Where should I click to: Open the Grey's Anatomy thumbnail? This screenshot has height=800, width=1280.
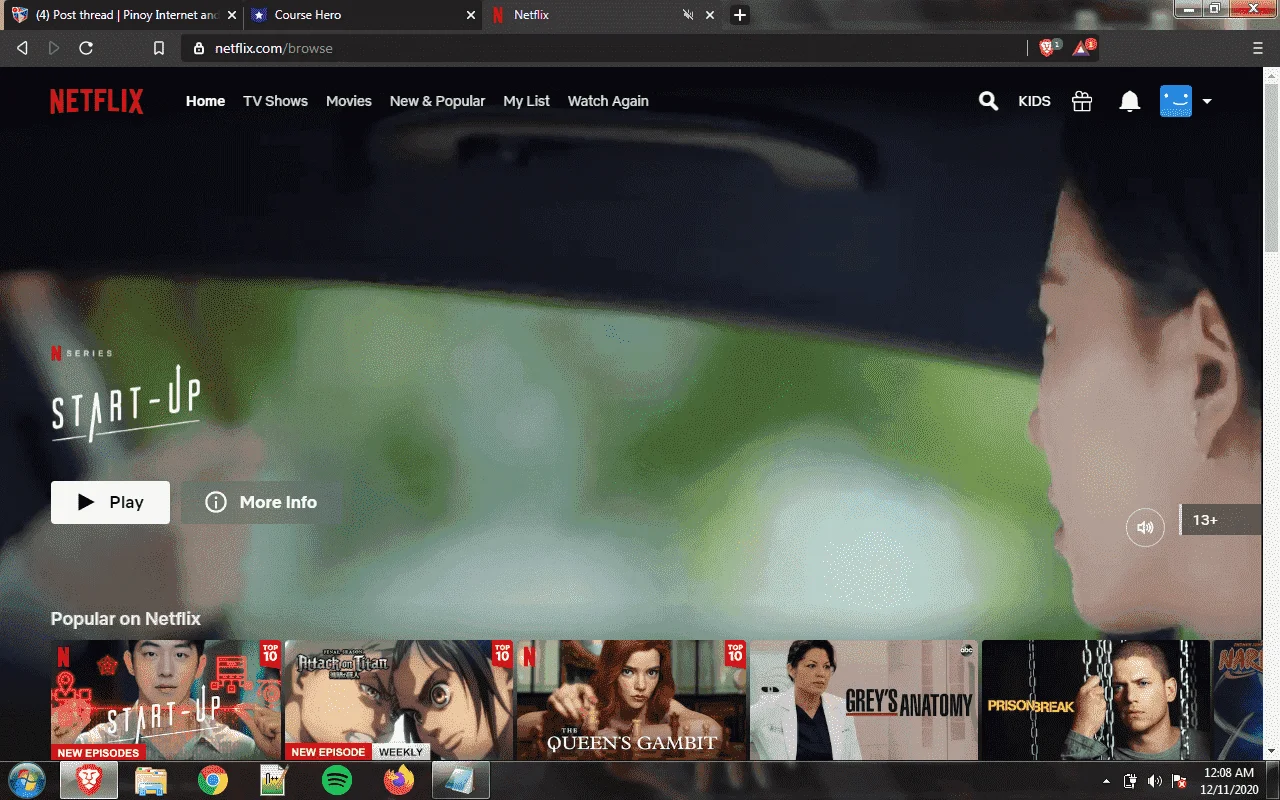[864, 700]
